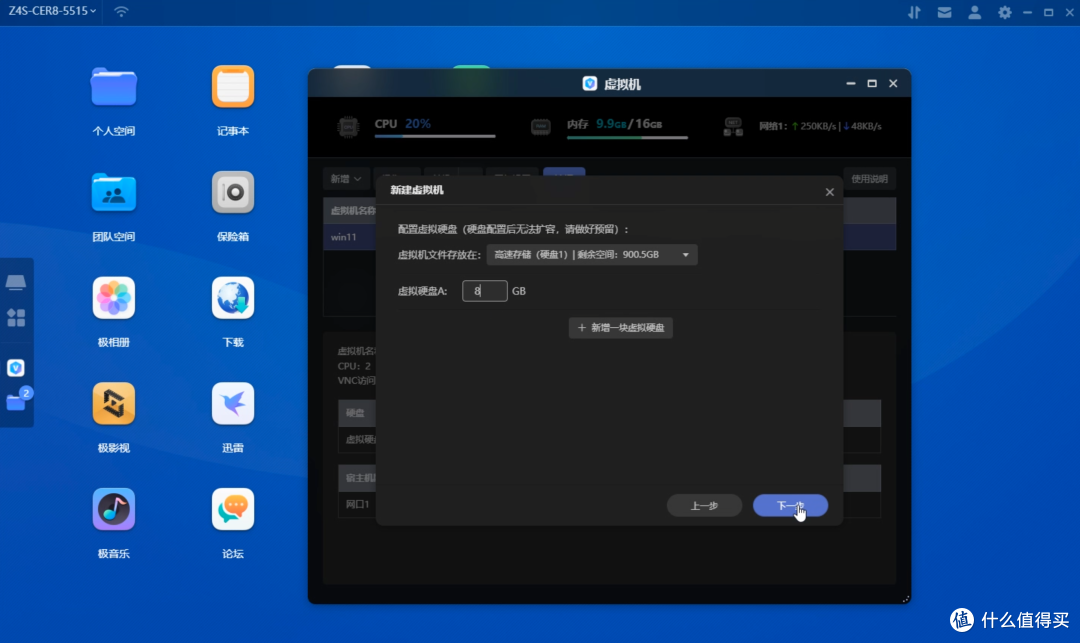Viewport: 1080px width, 643px height.
Task: Open folder icon with badge 2
Action: [x=16, y=401]
